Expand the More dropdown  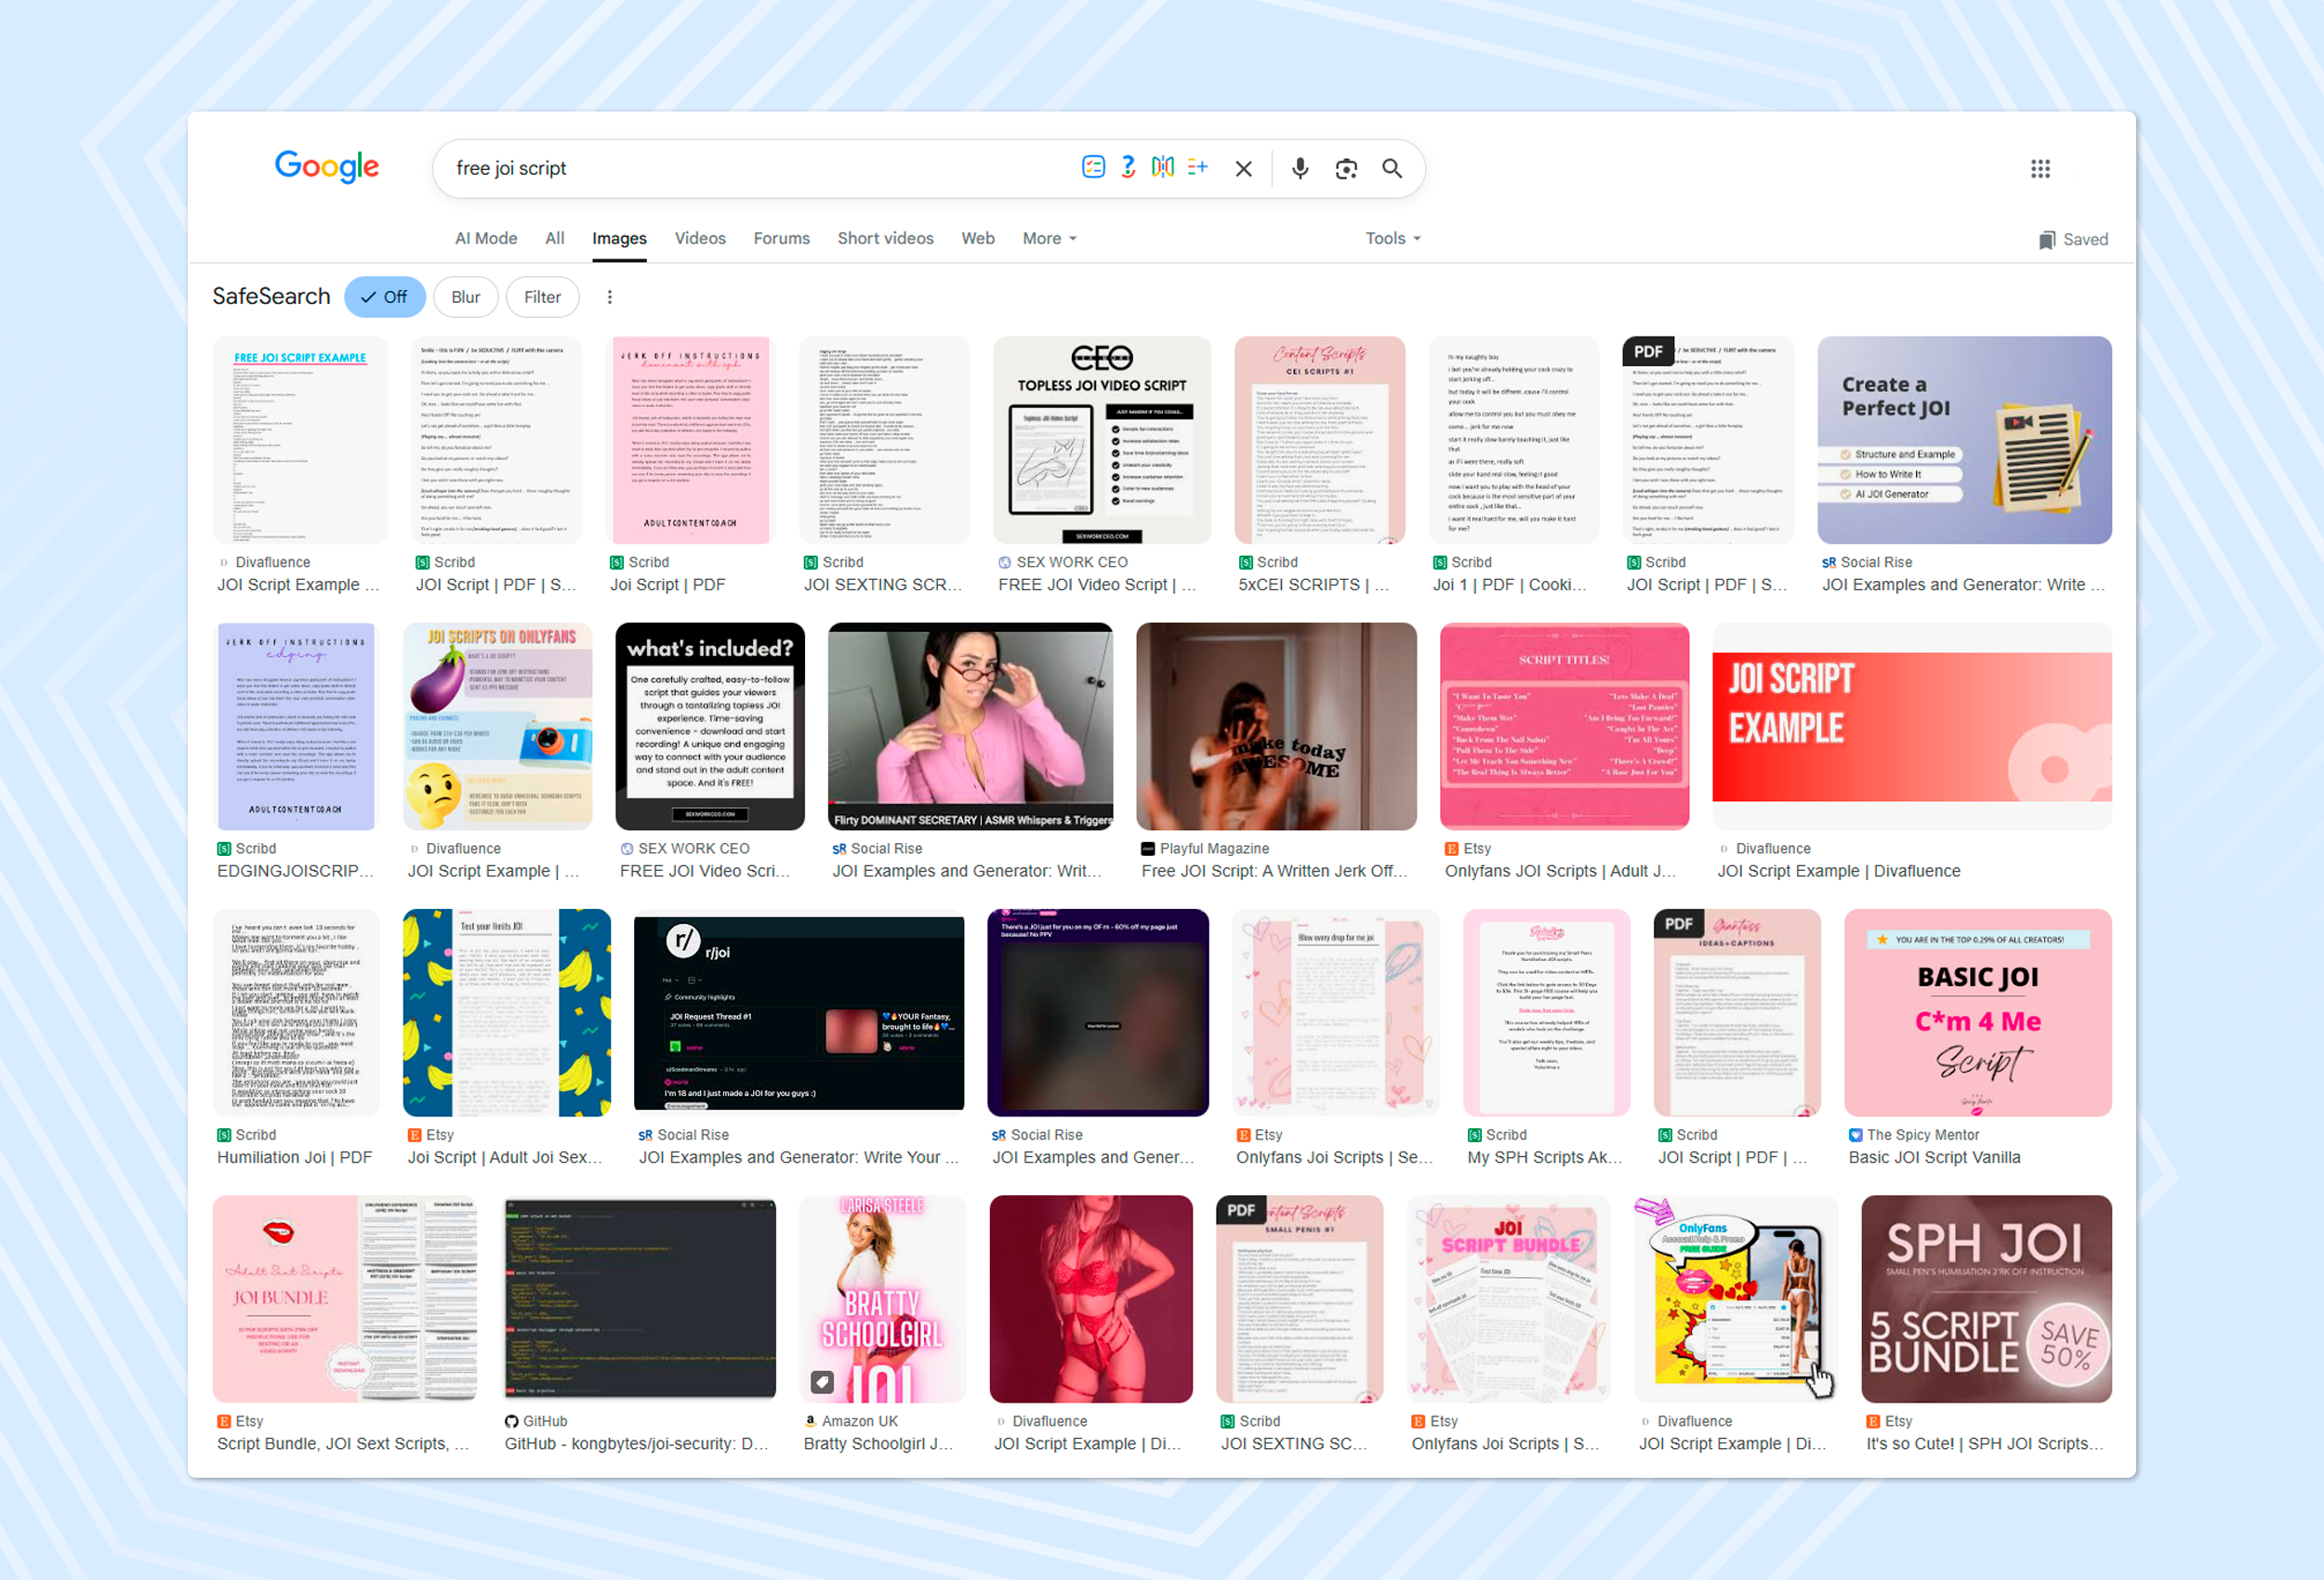tap(1049, 238)
